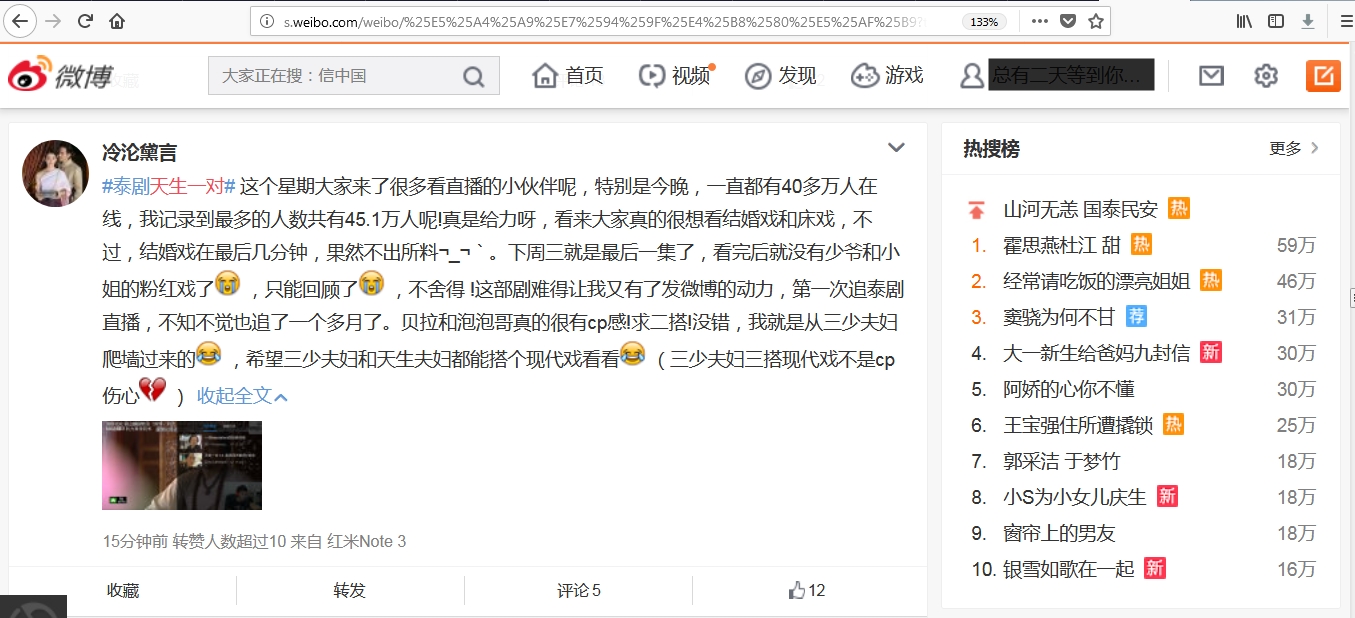
Task: Open hot search 阿娇的心你不懂
Action: (1069, 389)
